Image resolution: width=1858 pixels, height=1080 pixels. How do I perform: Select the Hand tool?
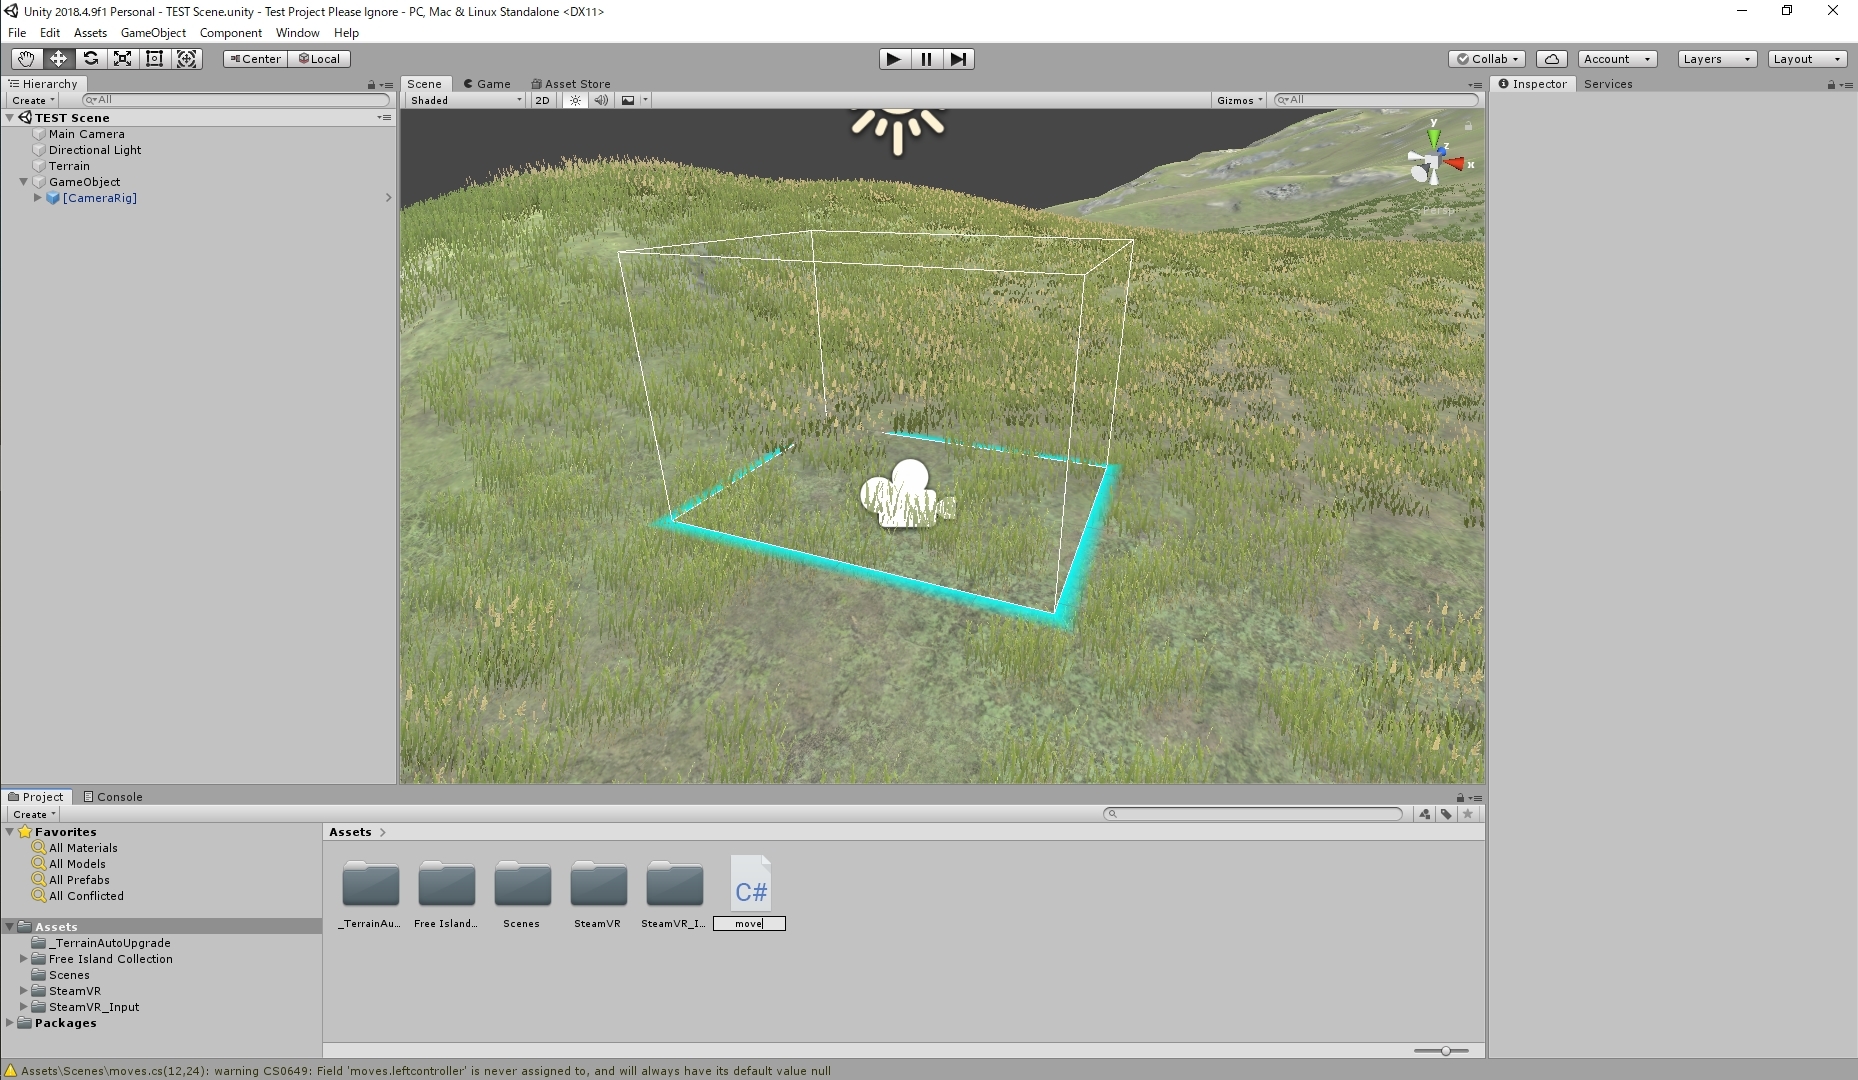coord(25,59)
